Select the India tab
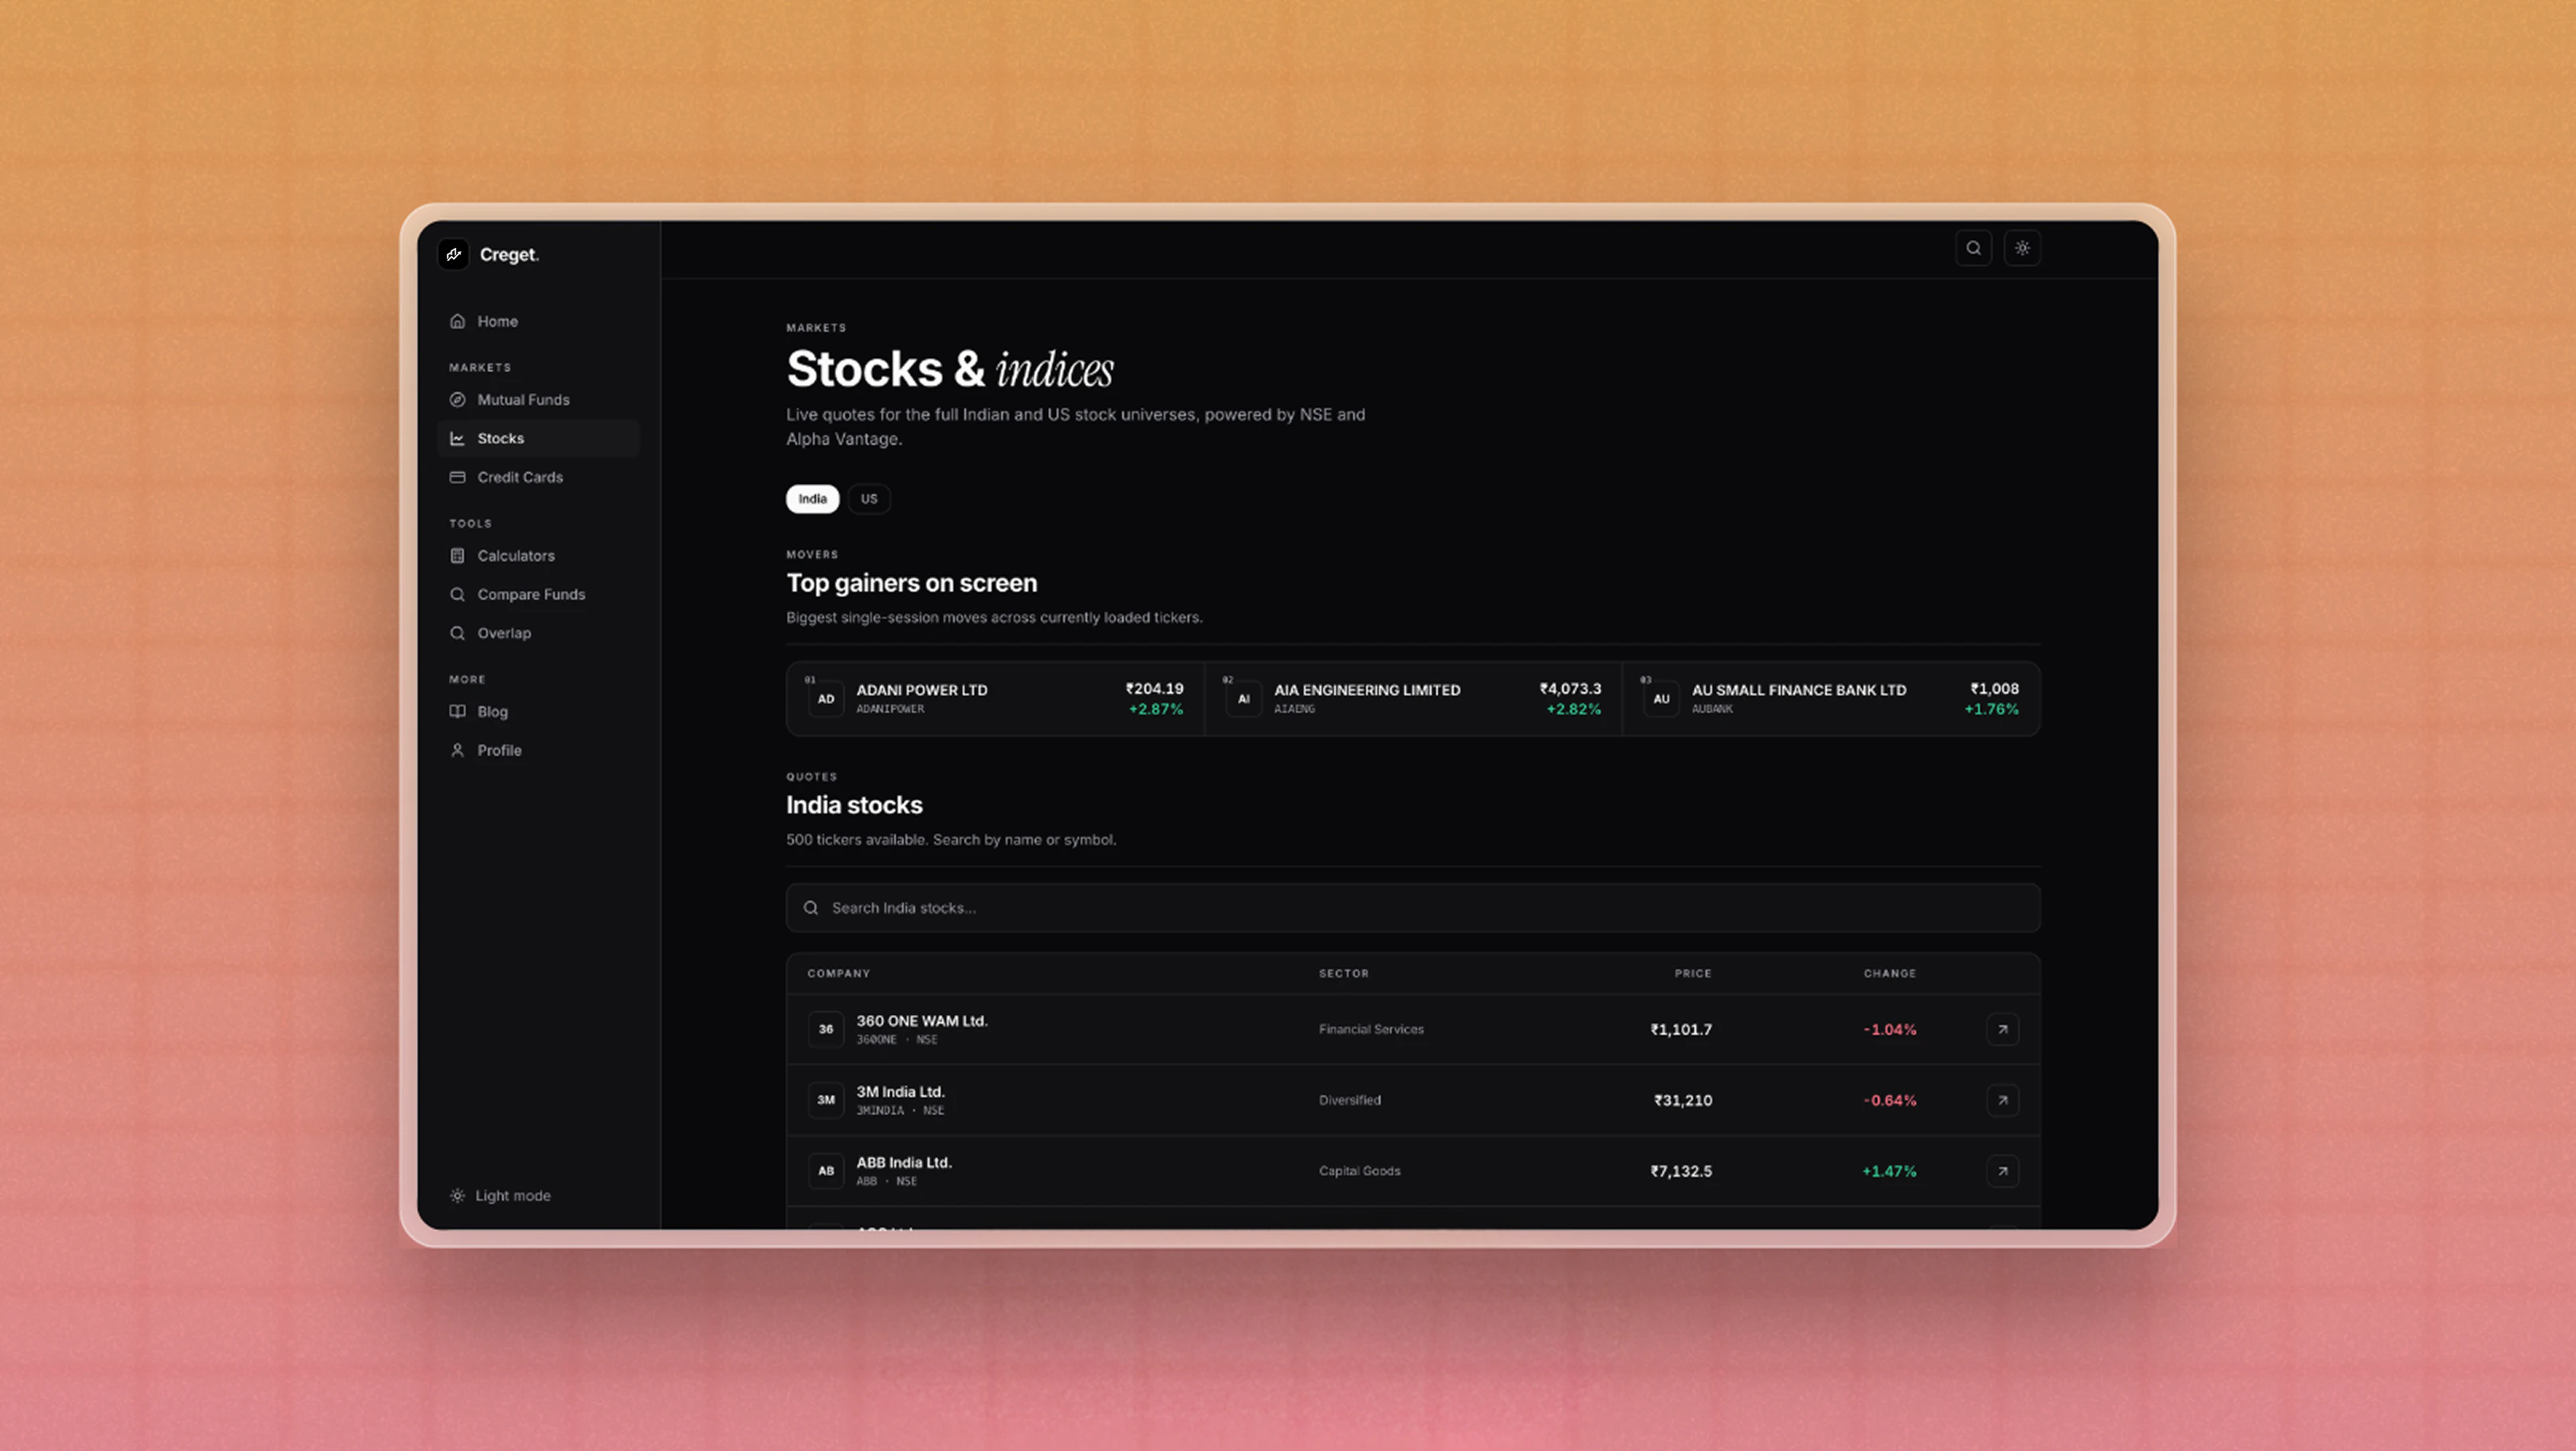The width and height of the screenshot is (2576, 1451). point(812,498)
